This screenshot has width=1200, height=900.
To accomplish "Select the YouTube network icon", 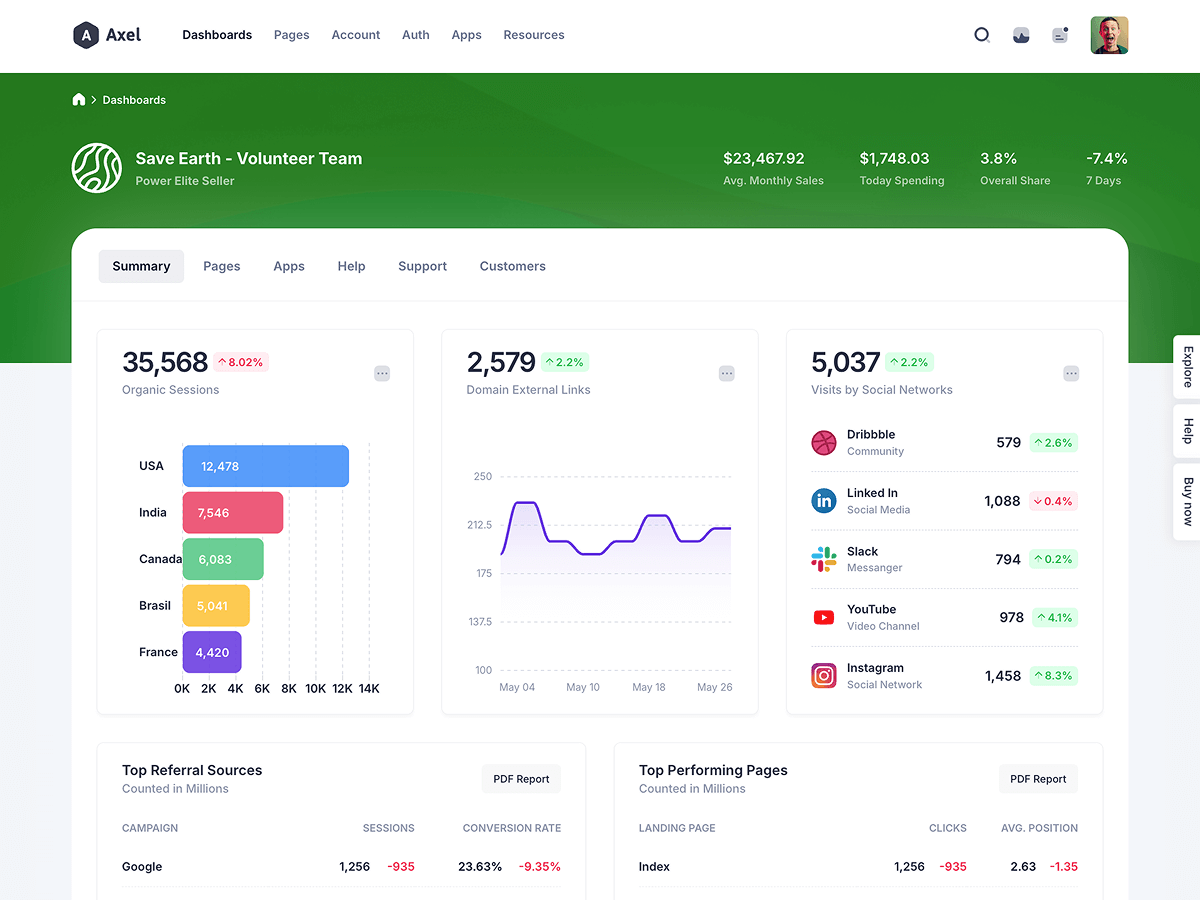I will pos(823,618).
